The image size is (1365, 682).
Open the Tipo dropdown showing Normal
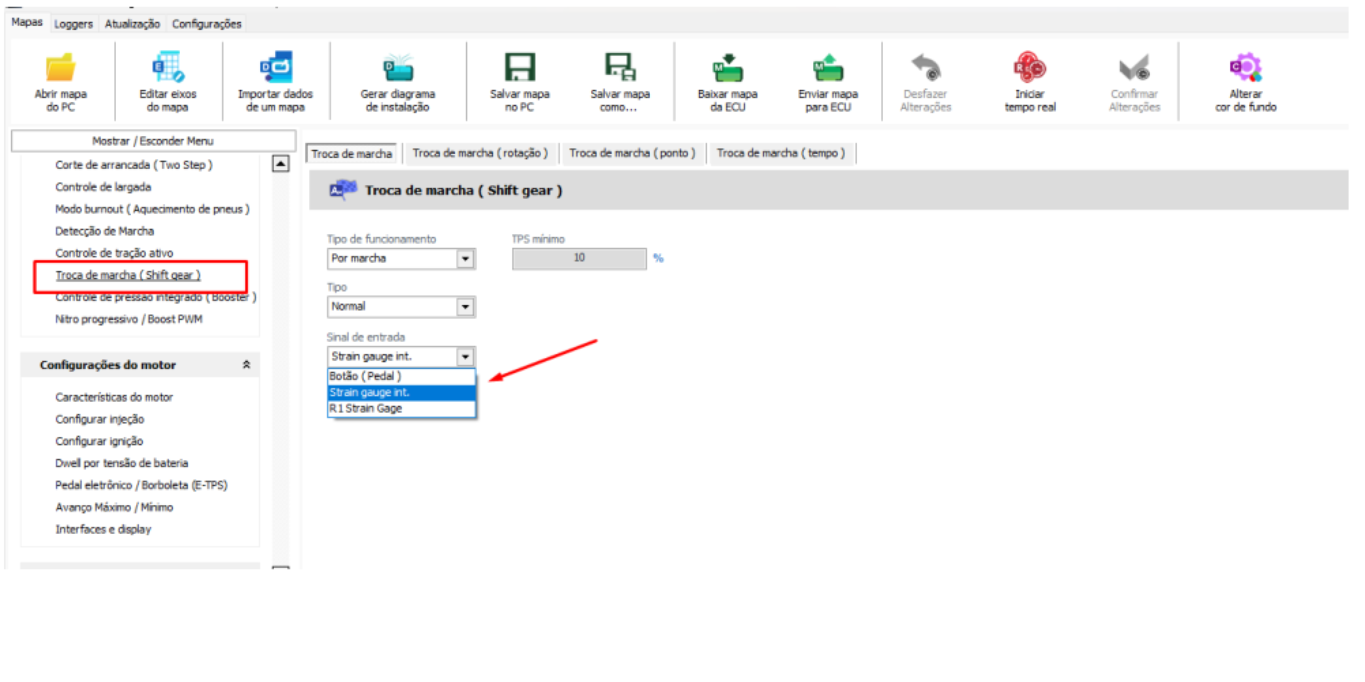click(x=465, y=307)
